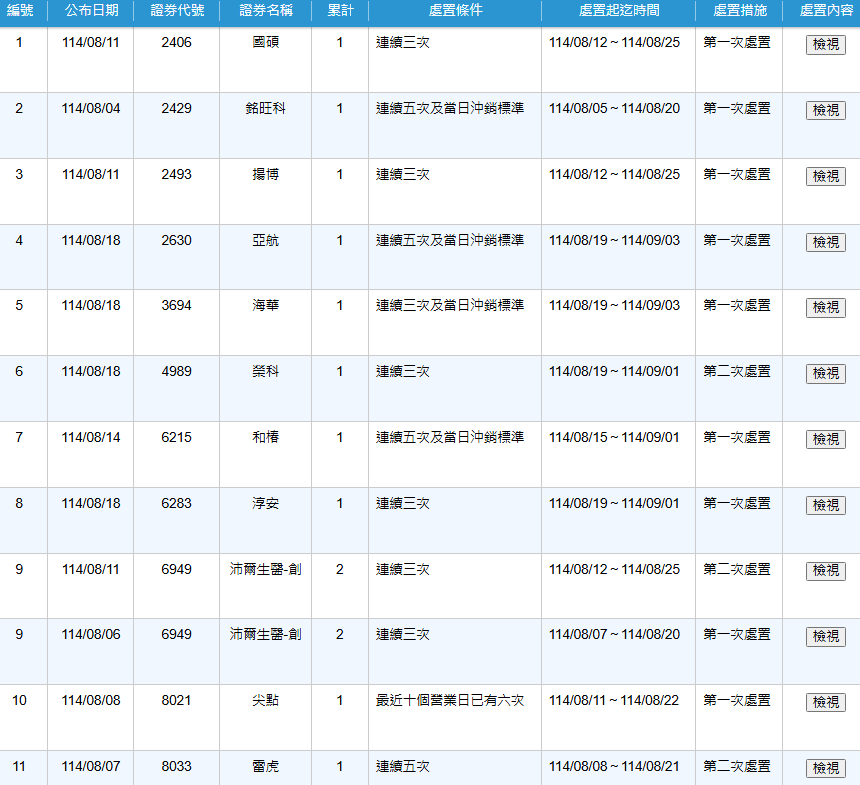This screenshot has width=860, height=785.
Task: Click period 114/08/11 ~ 114/08/22
Action: pos(614,700)
